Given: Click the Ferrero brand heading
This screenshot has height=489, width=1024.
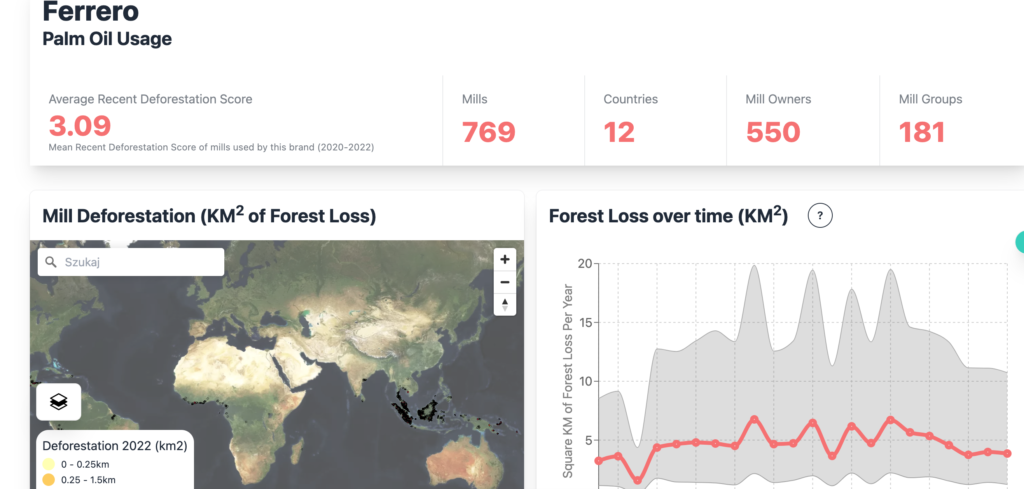Looking at the screenshot, I should coord(90,11).
